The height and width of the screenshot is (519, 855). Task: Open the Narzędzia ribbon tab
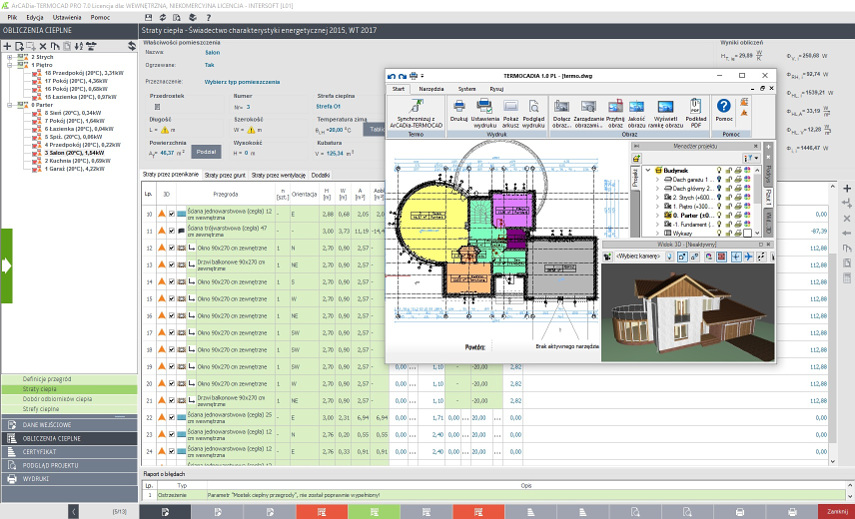[x=431, y=89]
